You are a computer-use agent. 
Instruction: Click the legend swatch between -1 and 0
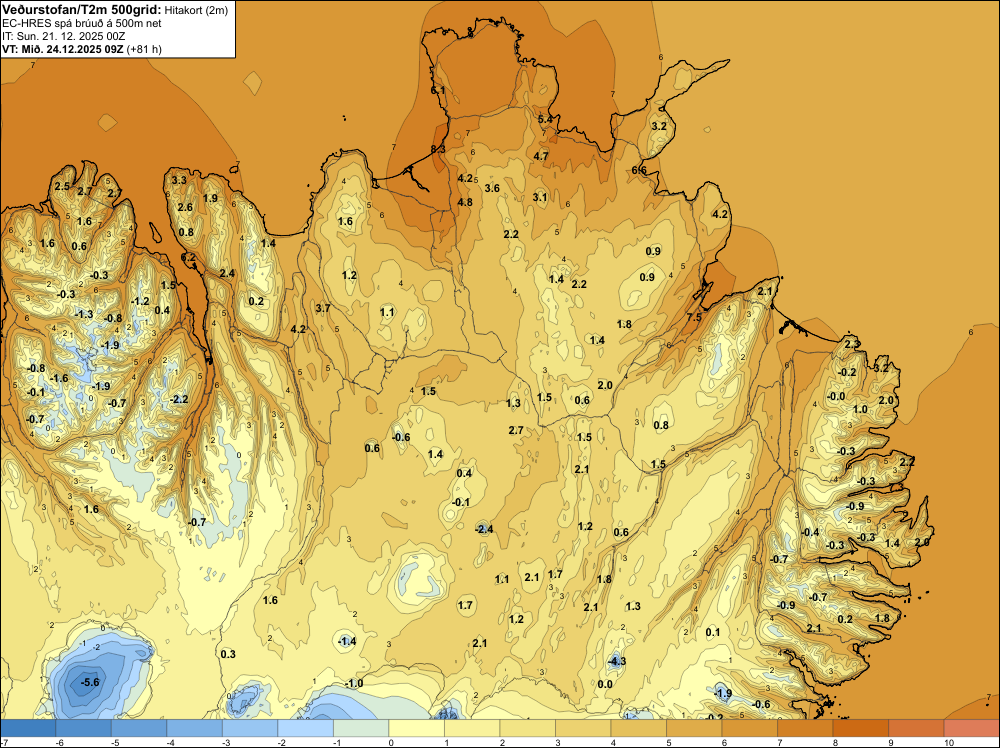pos(361,728)
